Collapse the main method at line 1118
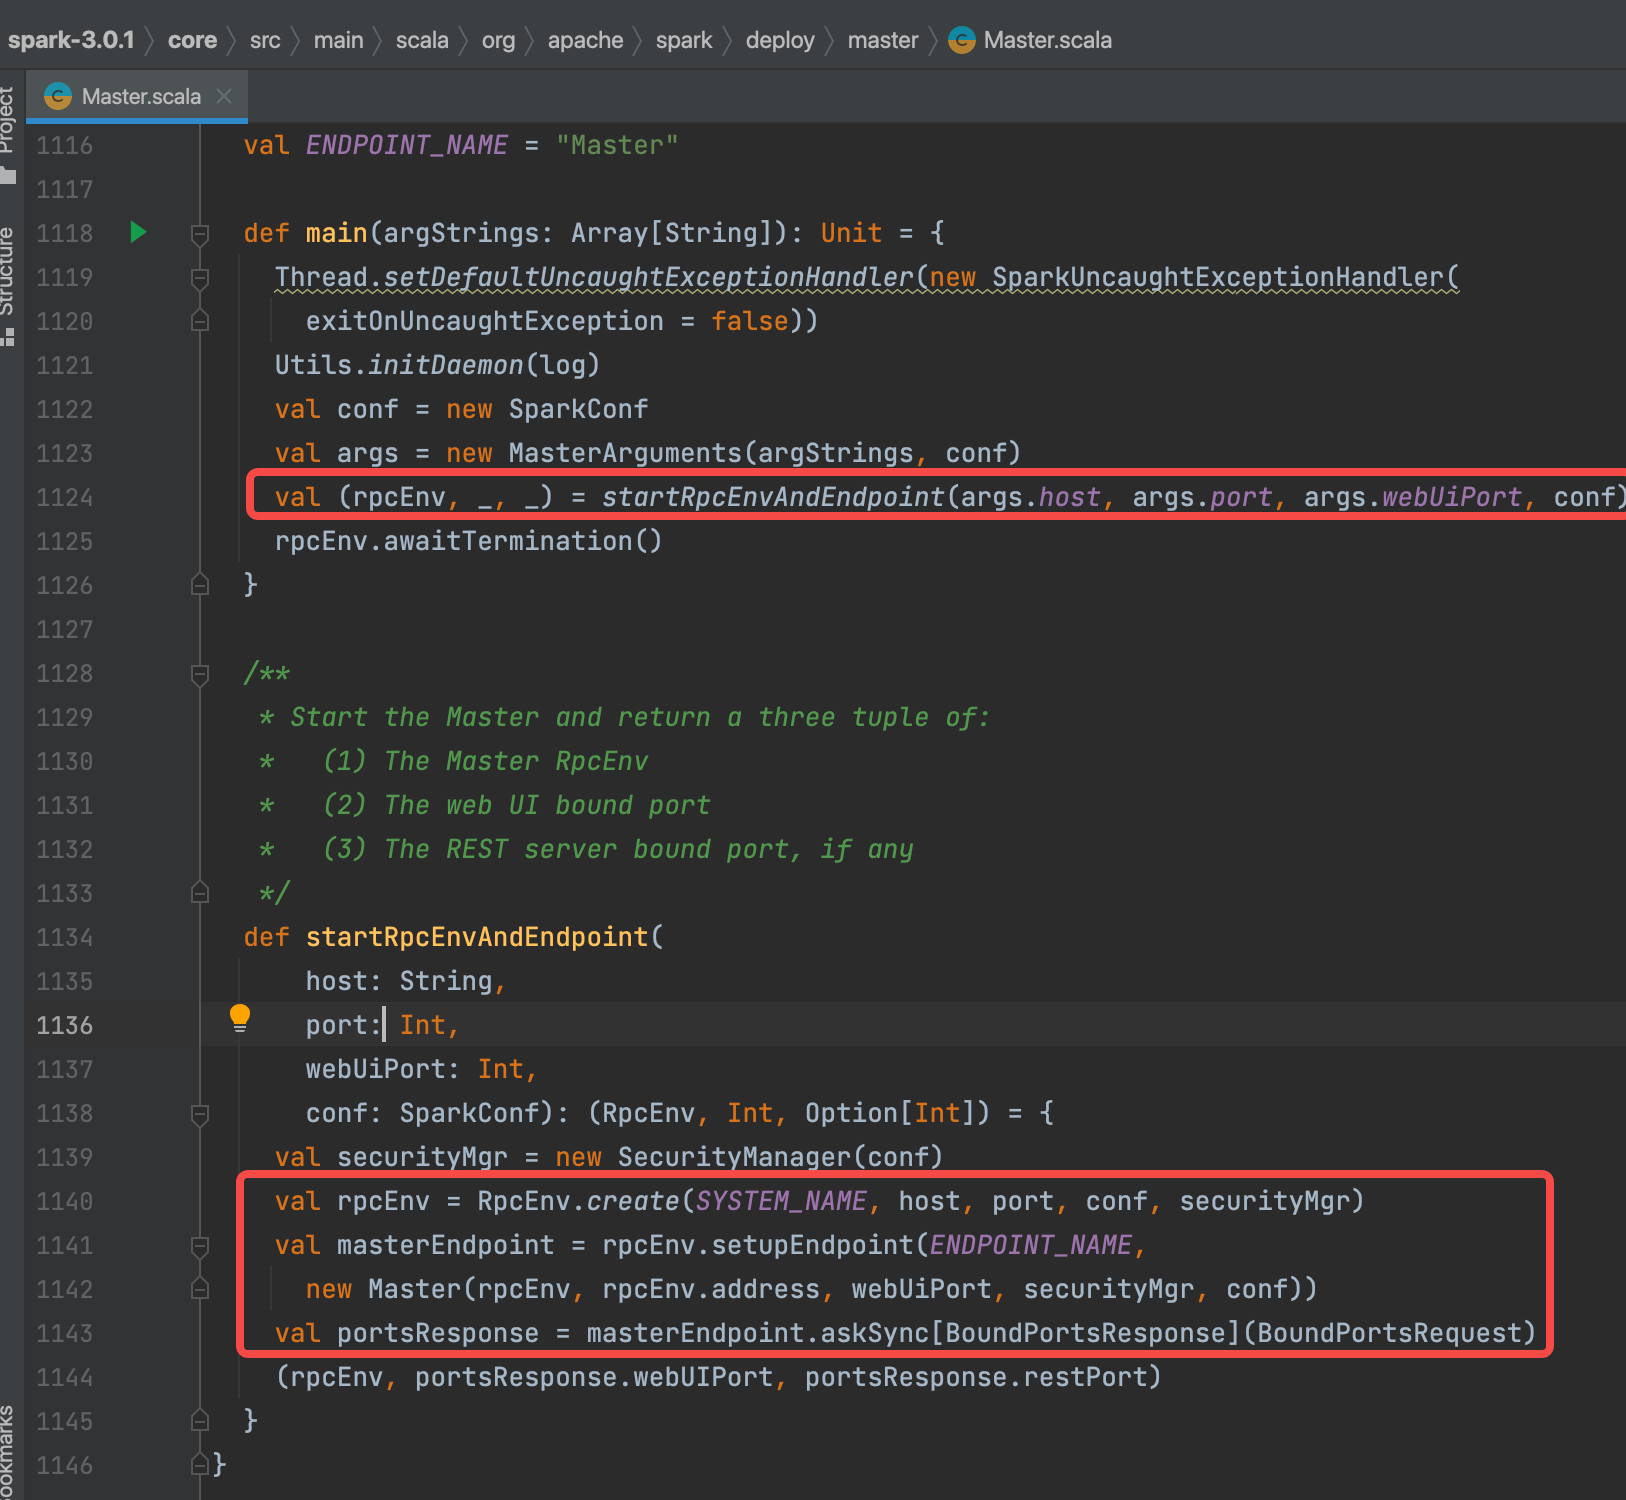This screenshot has width=1626, height=1500. 200,233
